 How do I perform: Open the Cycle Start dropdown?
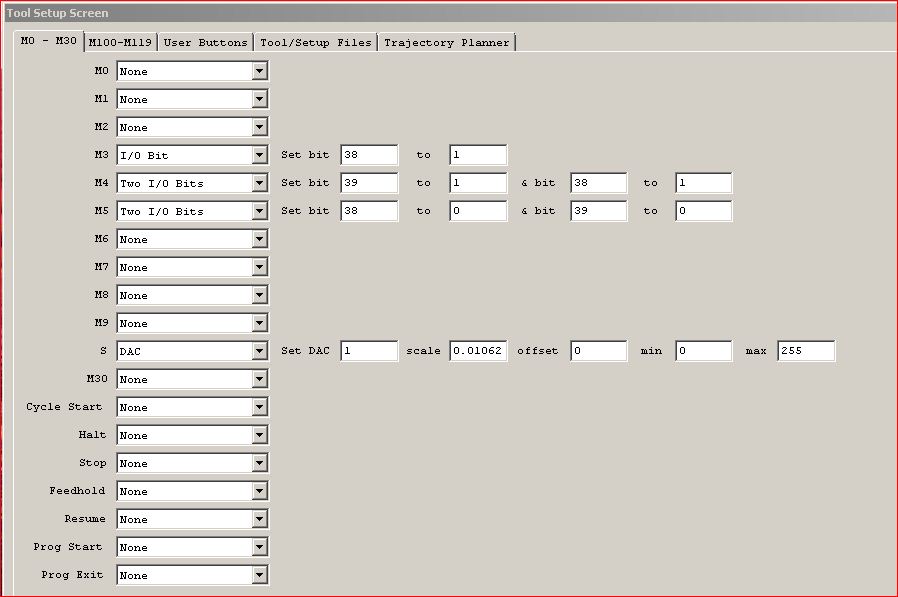(259, 408)
